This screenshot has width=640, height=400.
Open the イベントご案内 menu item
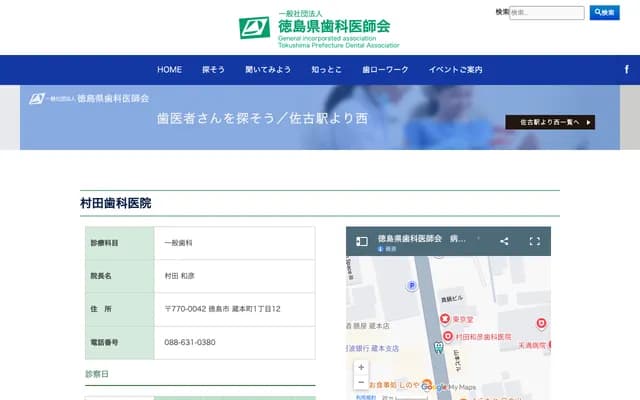point(455,70)
